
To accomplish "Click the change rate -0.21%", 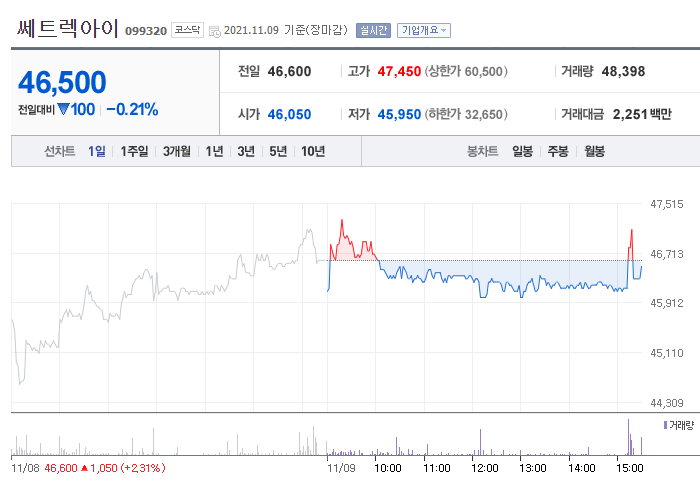I will [132, 109].
